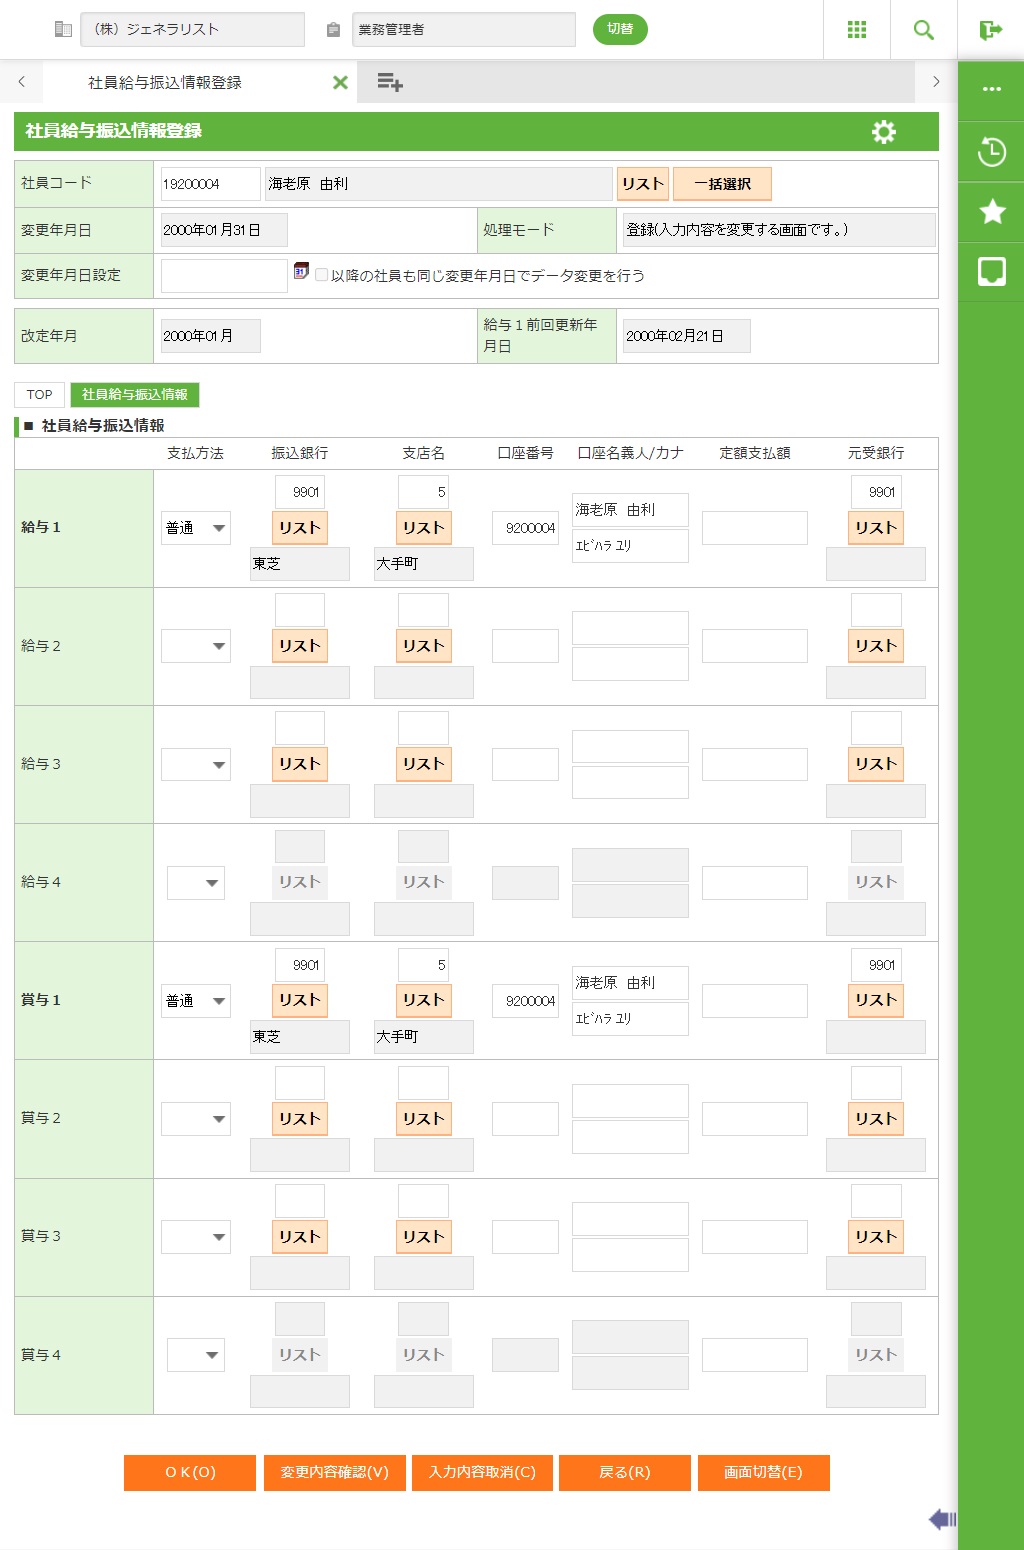Viewport: 1024px width, 1550px height.
Task: Click the 切替 switch button
Action: (620, 29)
